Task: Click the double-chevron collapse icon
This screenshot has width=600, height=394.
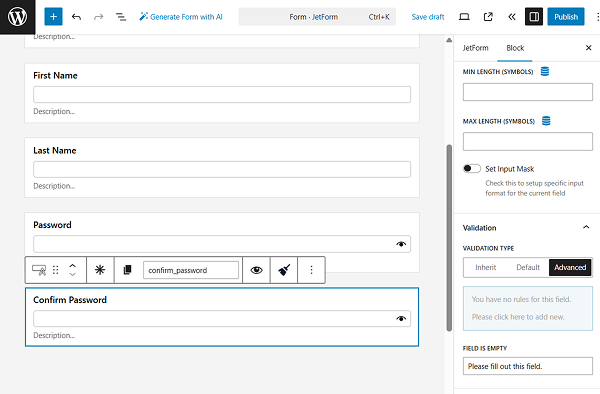Action: coord(512,17)
